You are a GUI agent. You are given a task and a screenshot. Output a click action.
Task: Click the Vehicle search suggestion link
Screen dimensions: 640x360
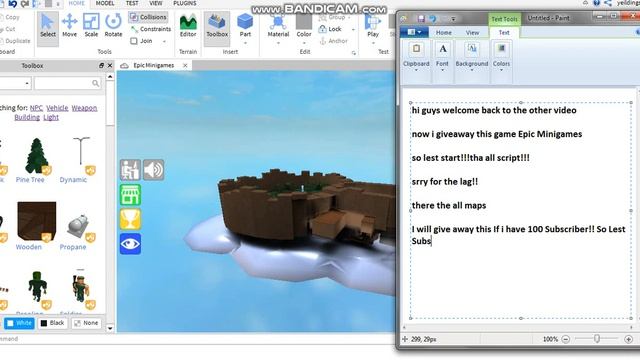pyautogui.click(x=57, y=108)
